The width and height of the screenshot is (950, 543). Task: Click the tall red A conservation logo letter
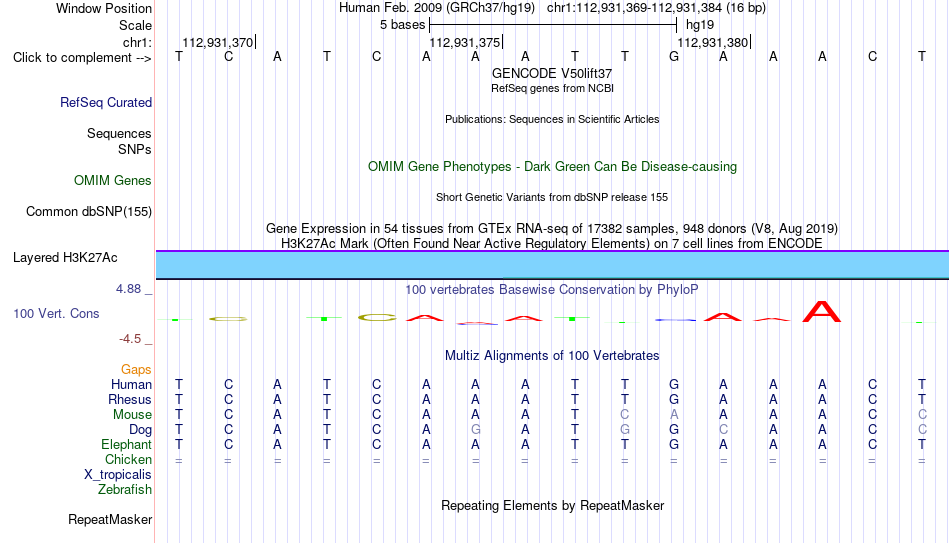click(822, 311)
